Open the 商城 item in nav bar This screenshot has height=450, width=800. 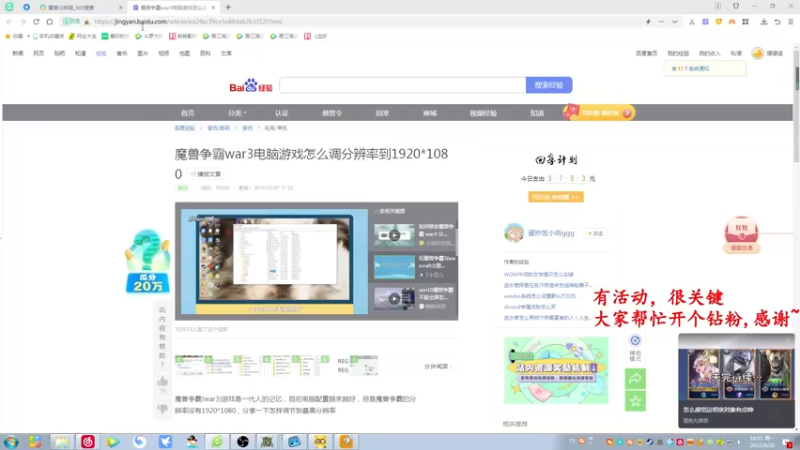click(x=430, y=113)
